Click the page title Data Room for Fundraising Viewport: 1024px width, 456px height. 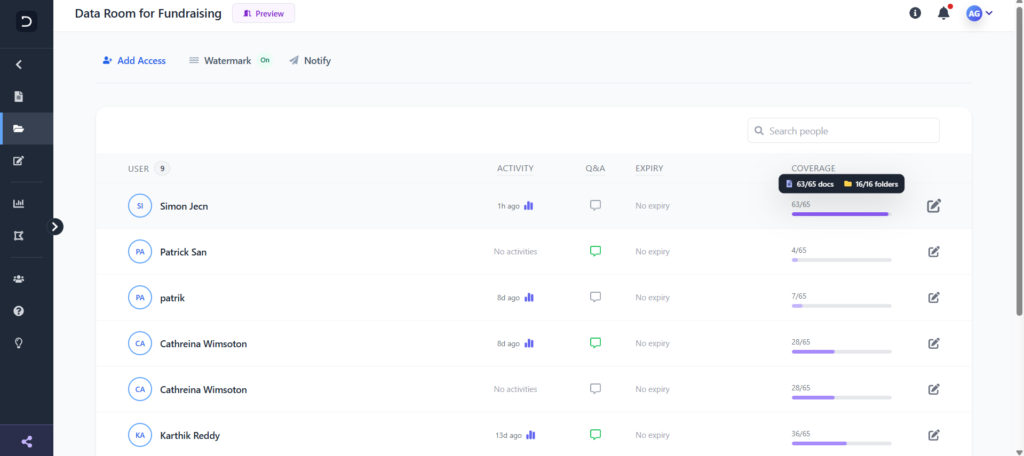point(148,13)
